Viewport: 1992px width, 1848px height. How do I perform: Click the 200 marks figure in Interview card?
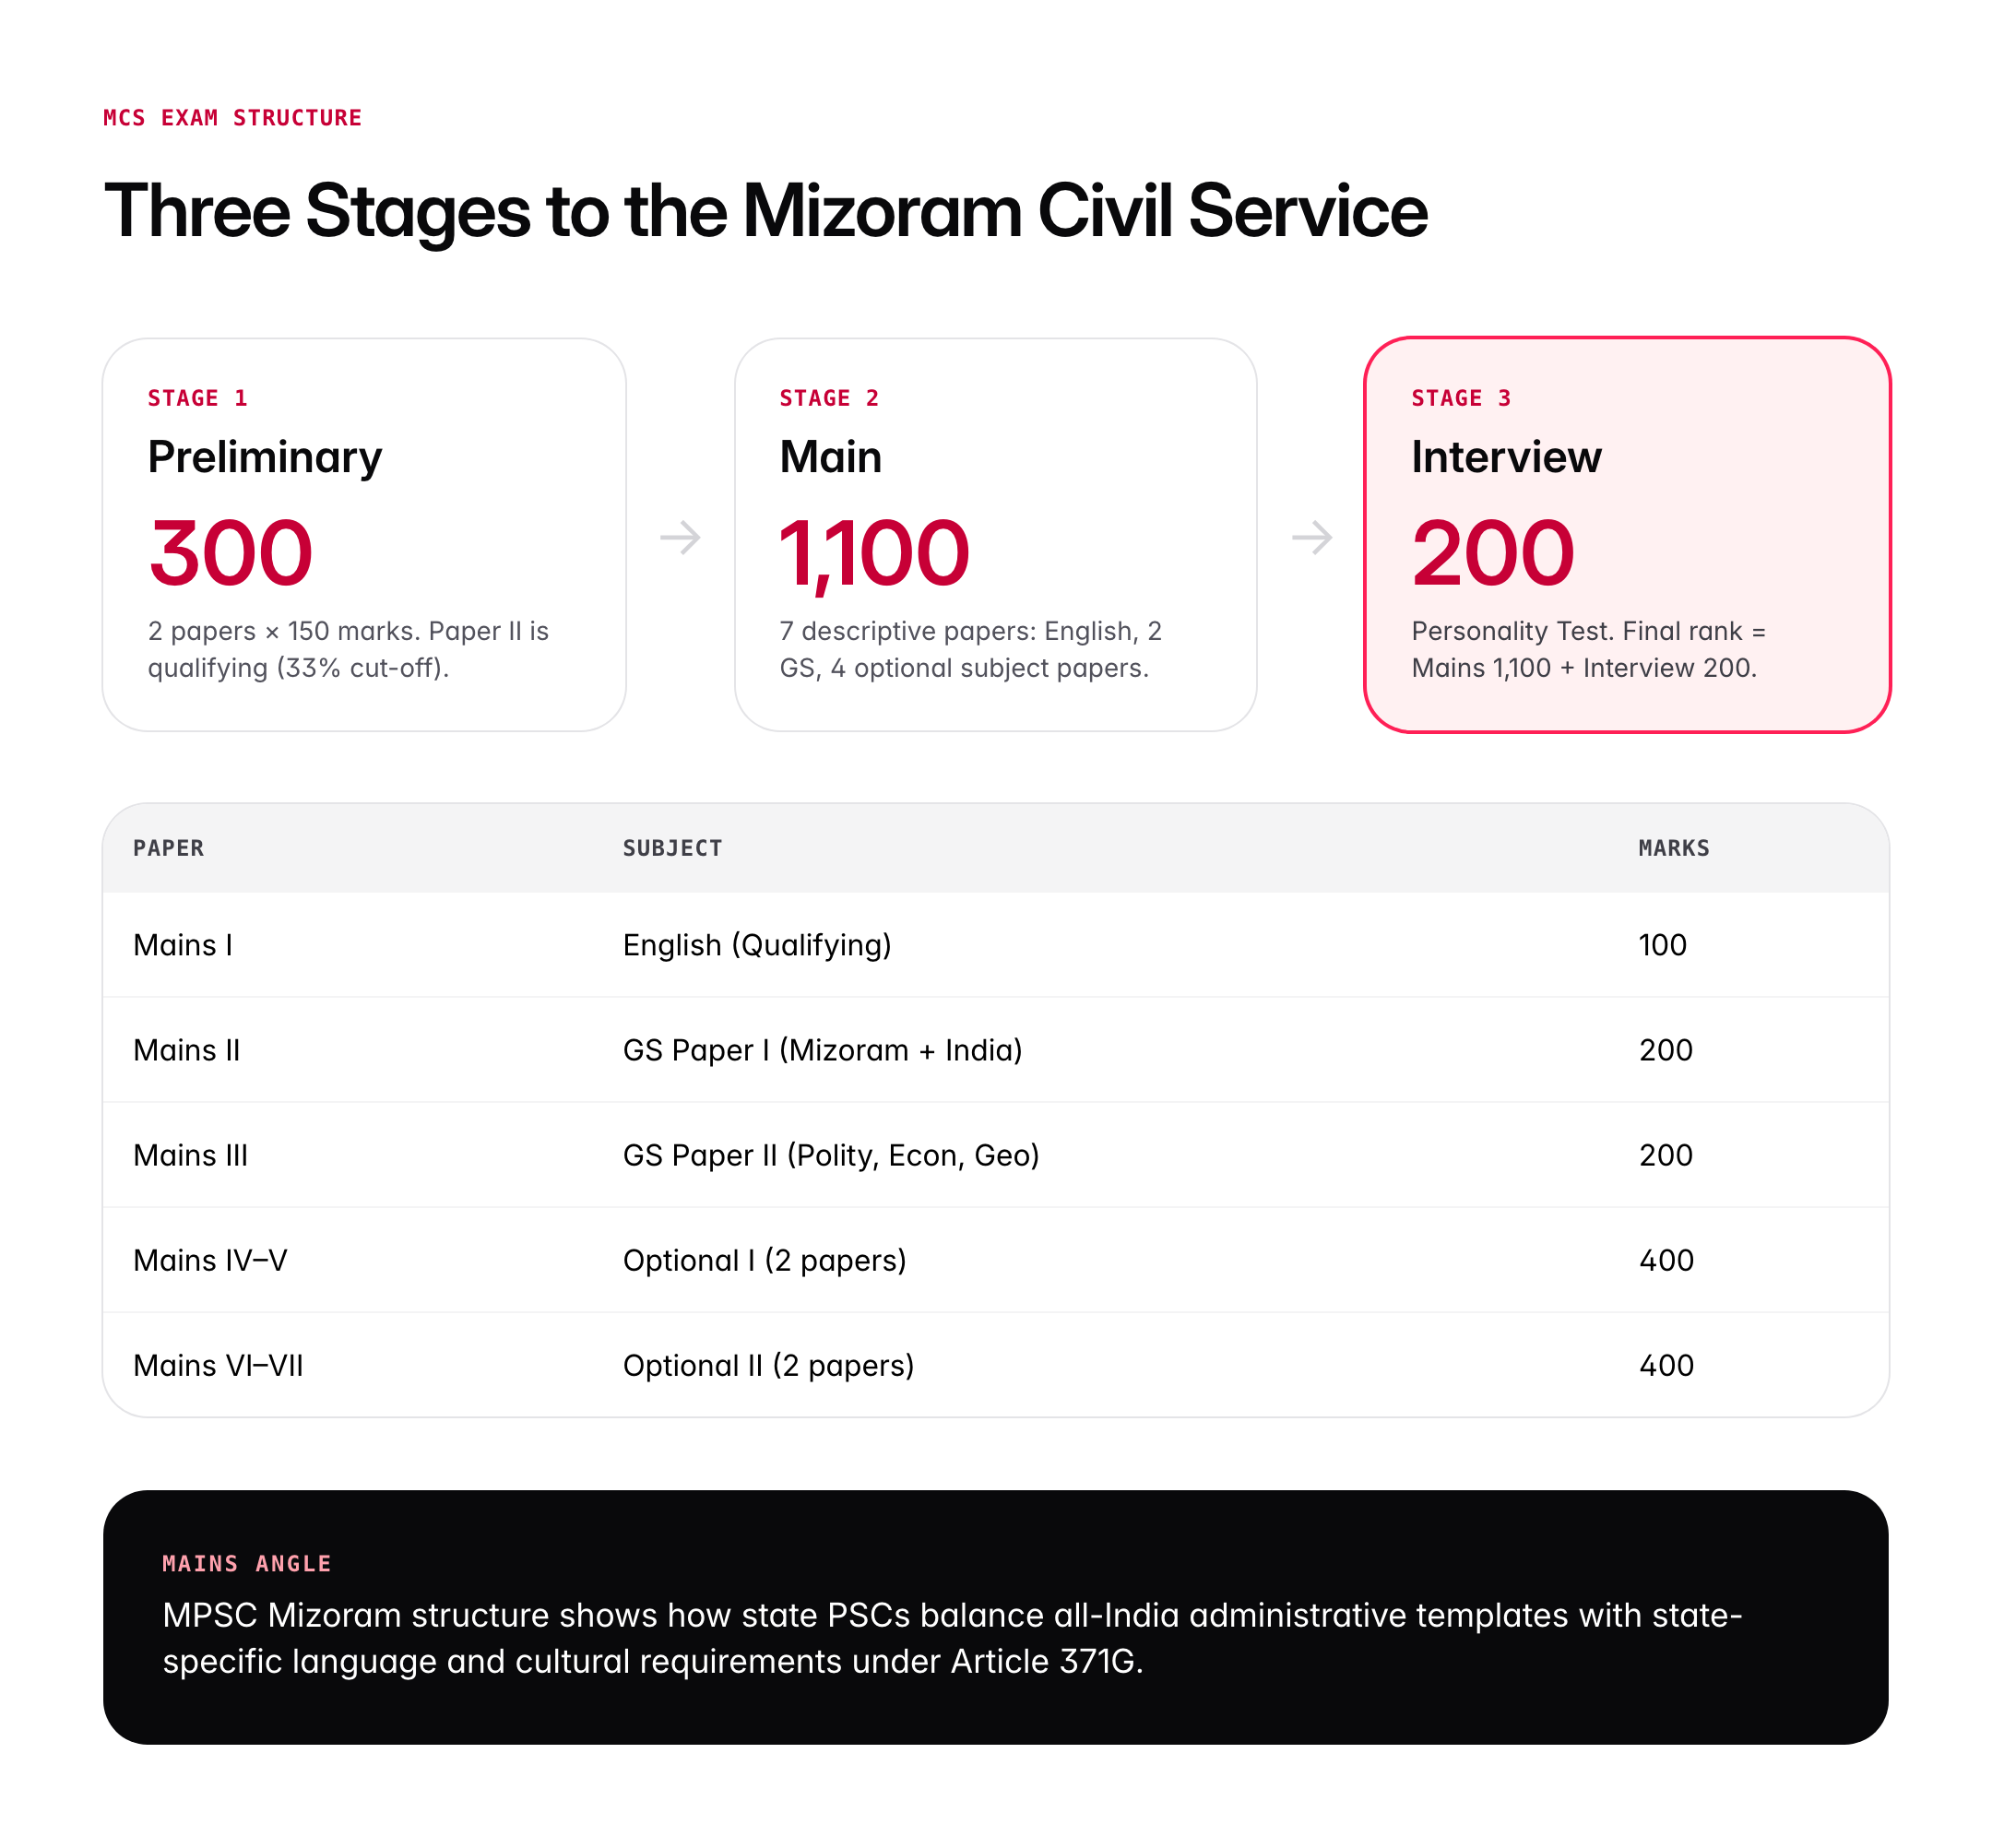pyautogui.click(x=1492, y=552)
